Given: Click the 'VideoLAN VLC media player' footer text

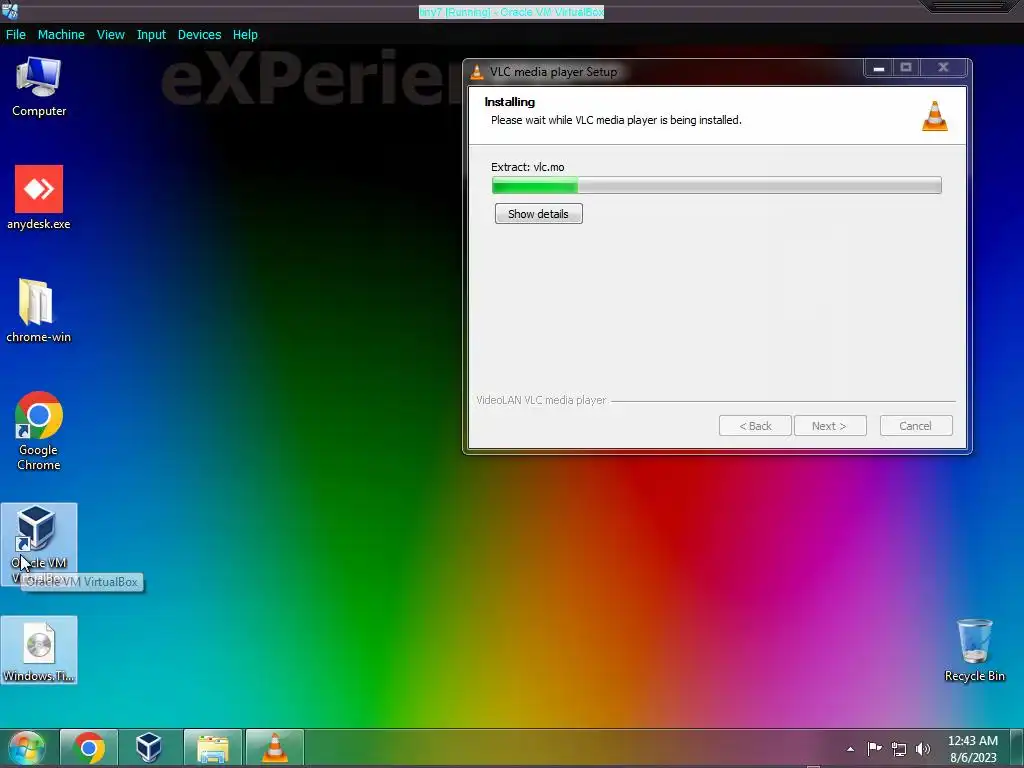Looking at the screenshot, I should click(541, 400).
